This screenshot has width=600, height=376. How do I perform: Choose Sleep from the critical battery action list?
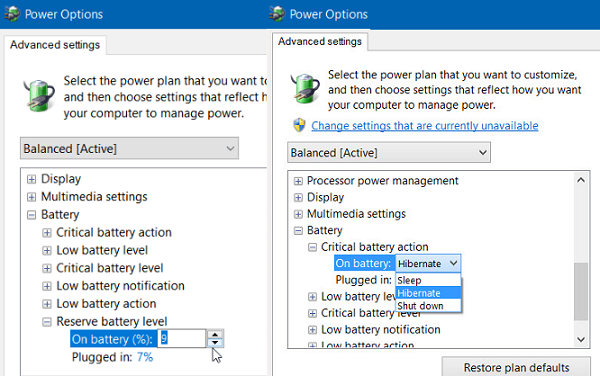pyautogui.click(x=428, y=280)
